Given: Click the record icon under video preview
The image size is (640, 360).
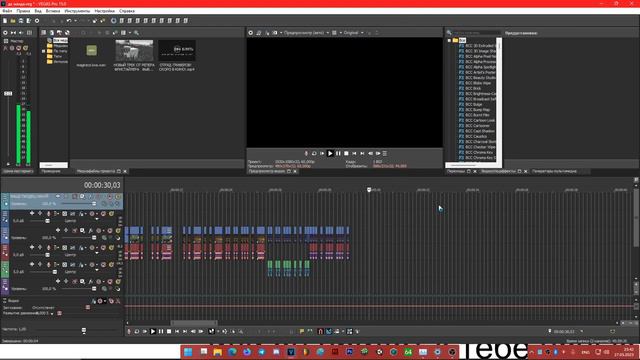Looking at the screenshot, I should click(x=306, y=153).
